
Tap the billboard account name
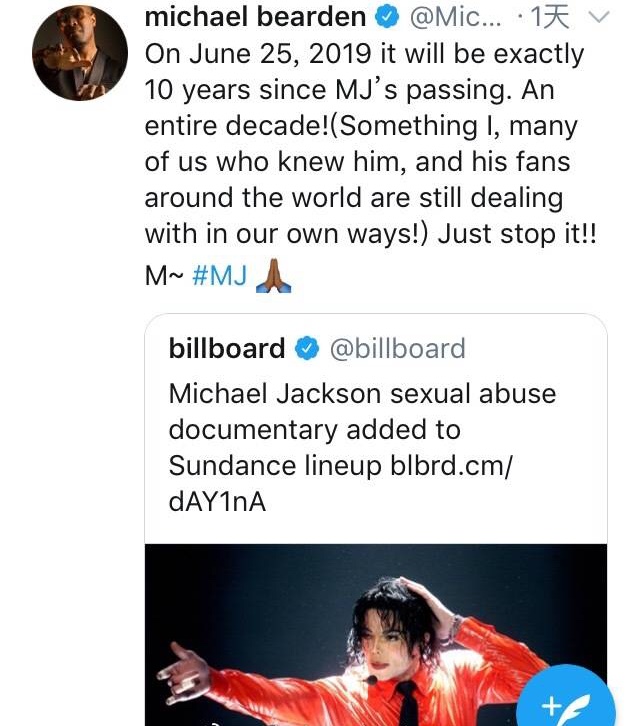226,348
